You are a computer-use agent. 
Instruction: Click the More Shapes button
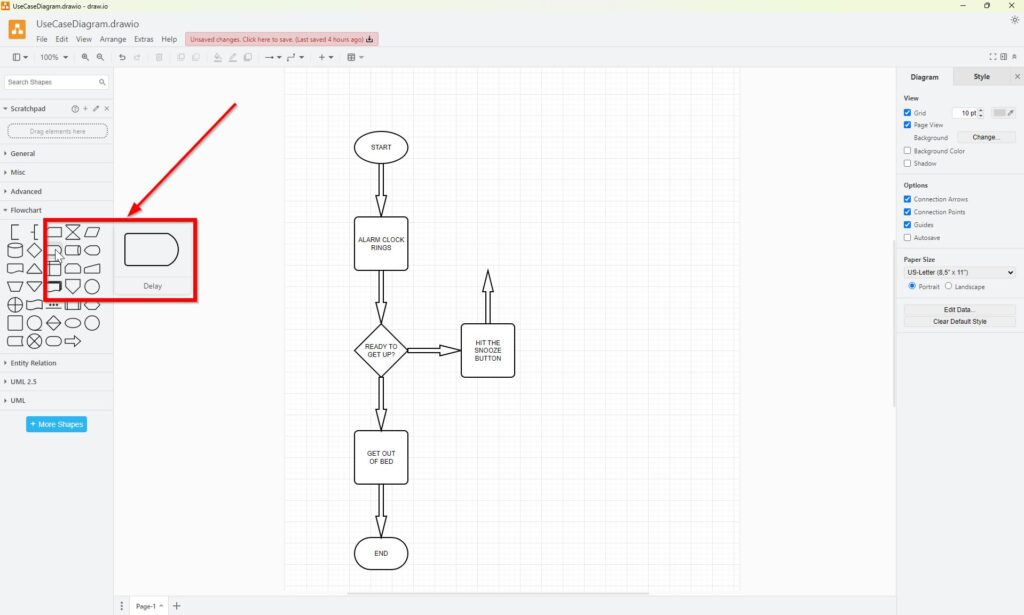57,424
